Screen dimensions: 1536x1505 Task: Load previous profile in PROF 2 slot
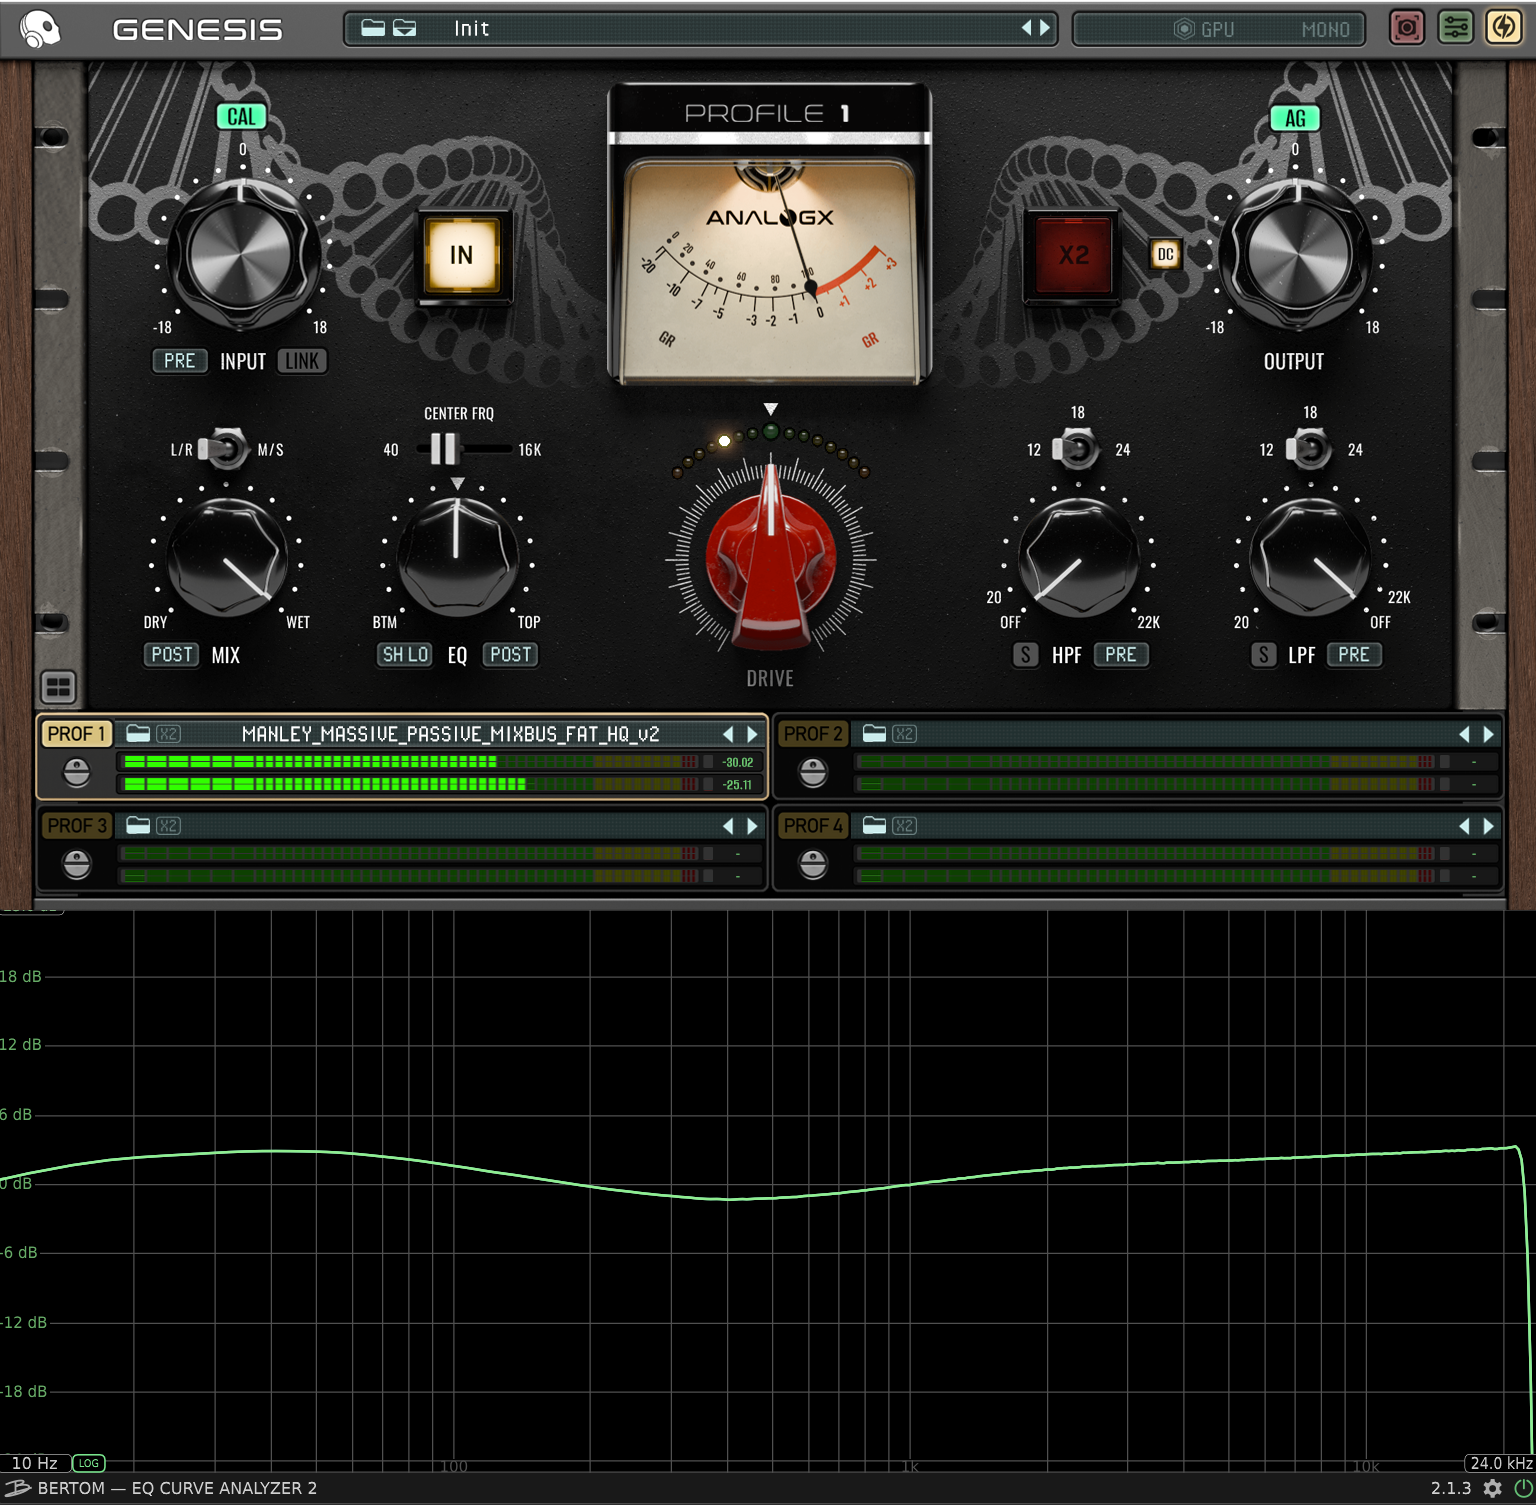click(1464, 734)
